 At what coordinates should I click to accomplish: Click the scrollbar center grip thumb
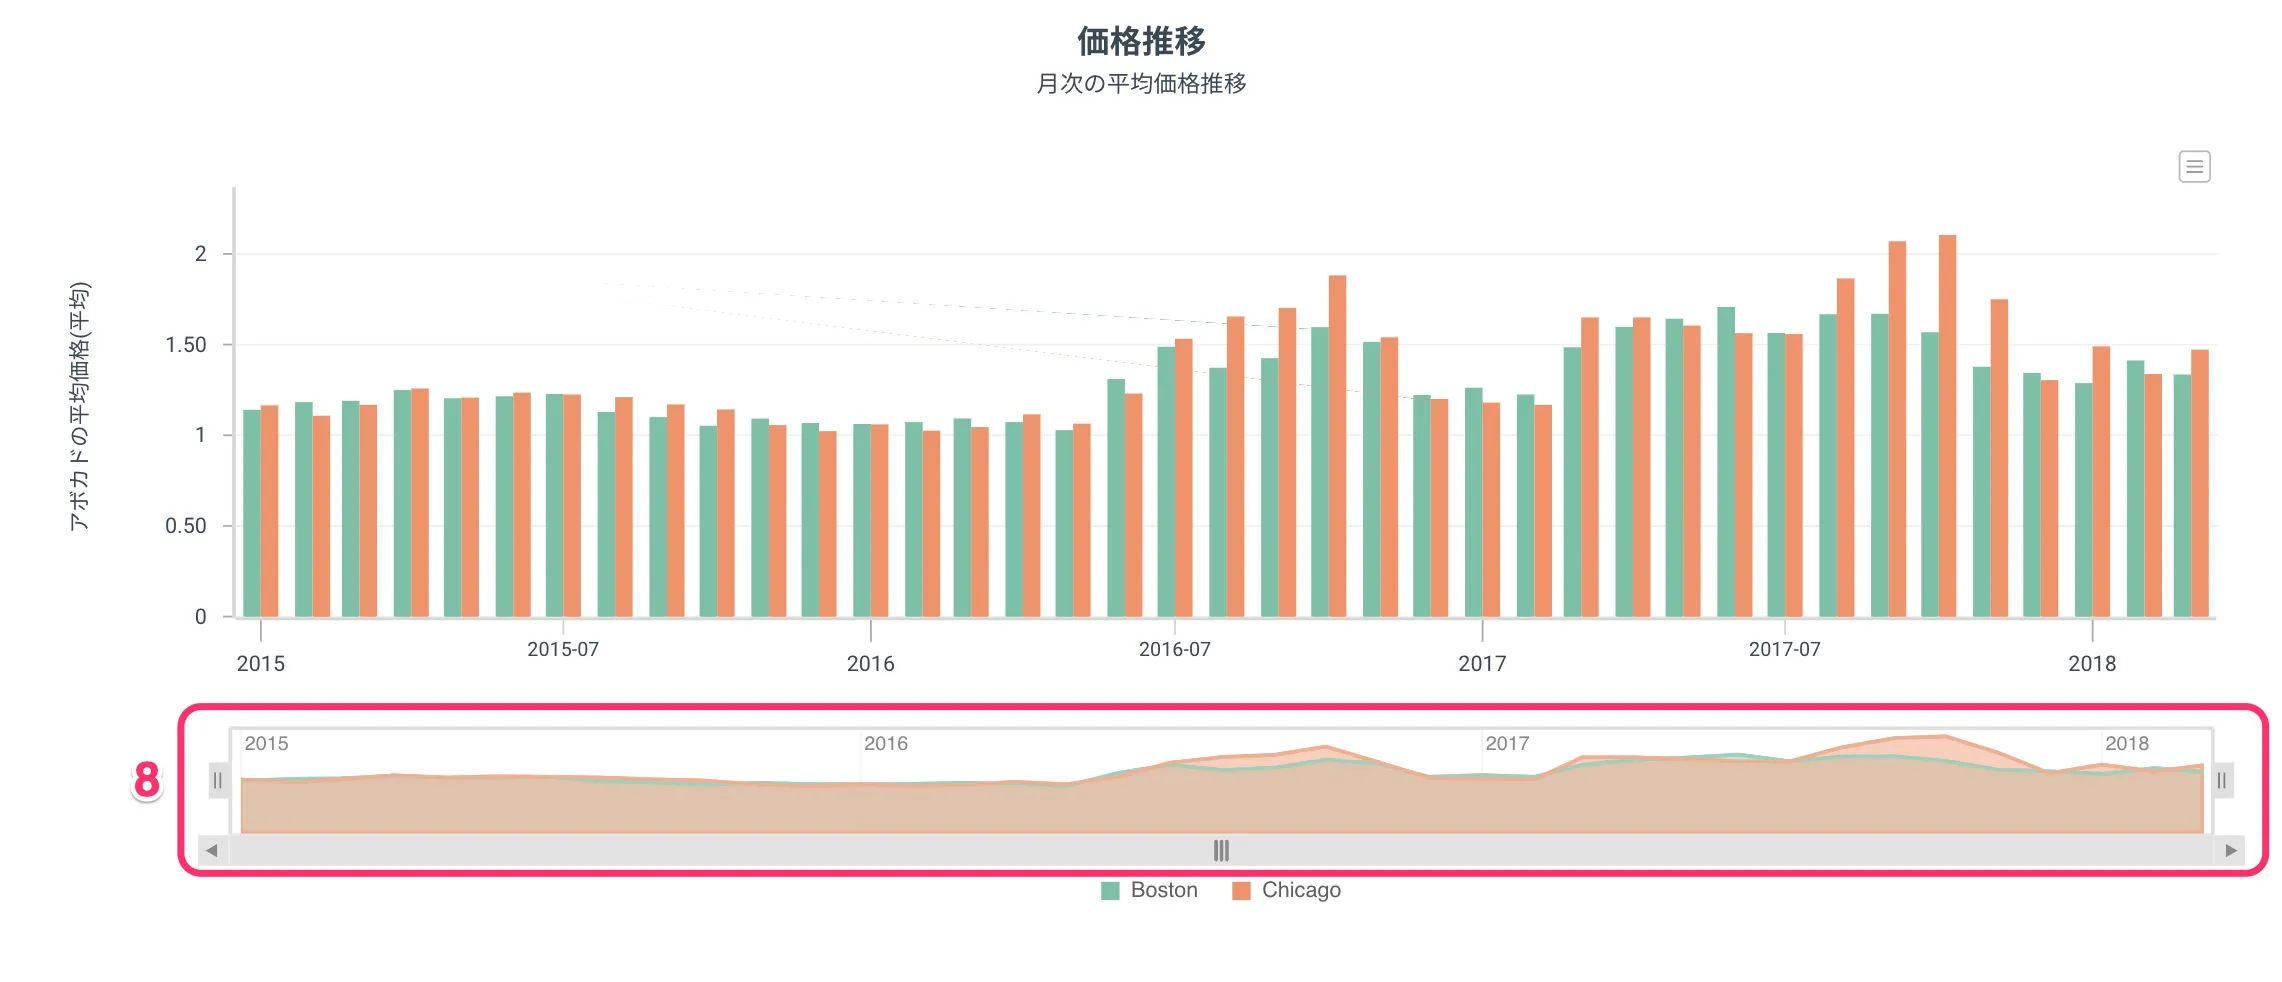coord(1221,851)
